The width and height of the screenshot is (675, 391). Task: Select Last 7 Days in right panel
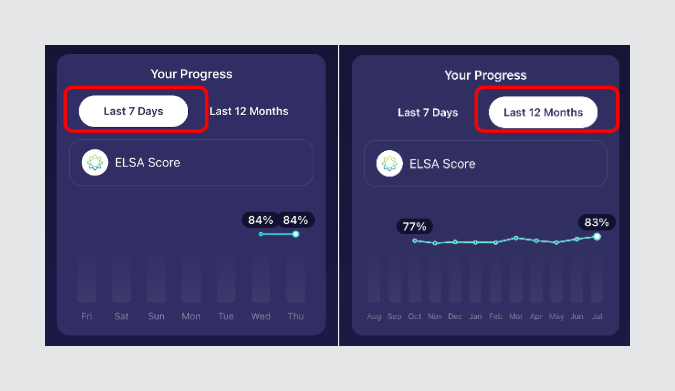click(x=427, y=112)
